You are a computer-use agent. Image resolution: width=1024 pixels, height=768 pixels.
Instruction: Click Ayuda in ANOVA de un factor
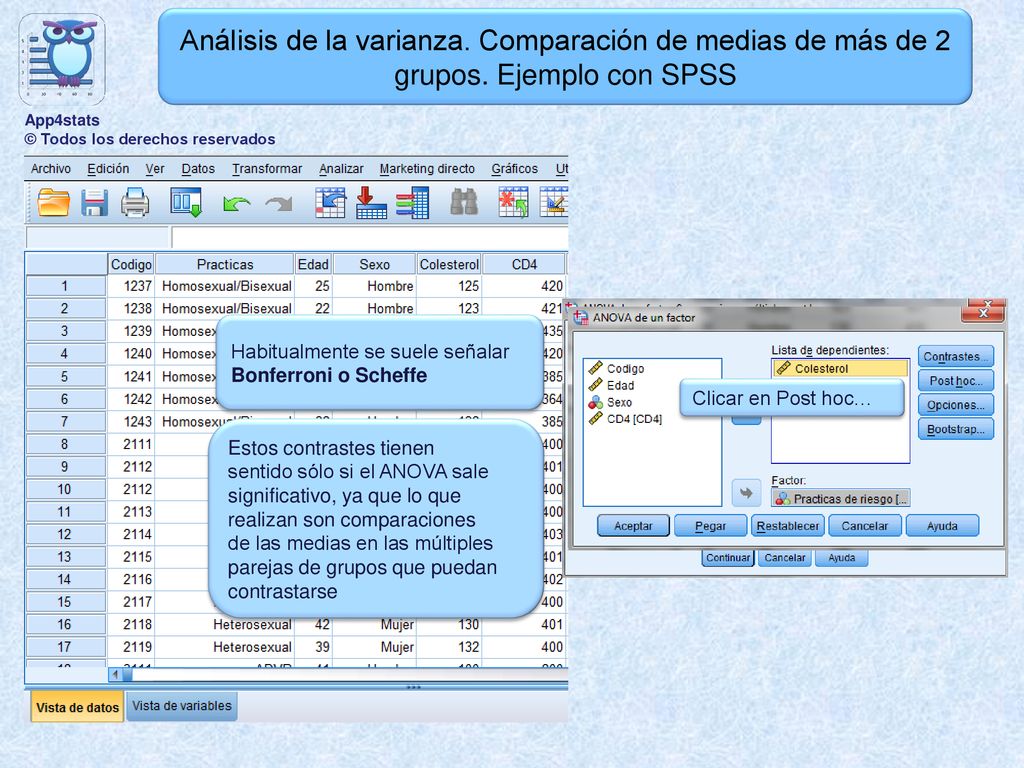942,526
